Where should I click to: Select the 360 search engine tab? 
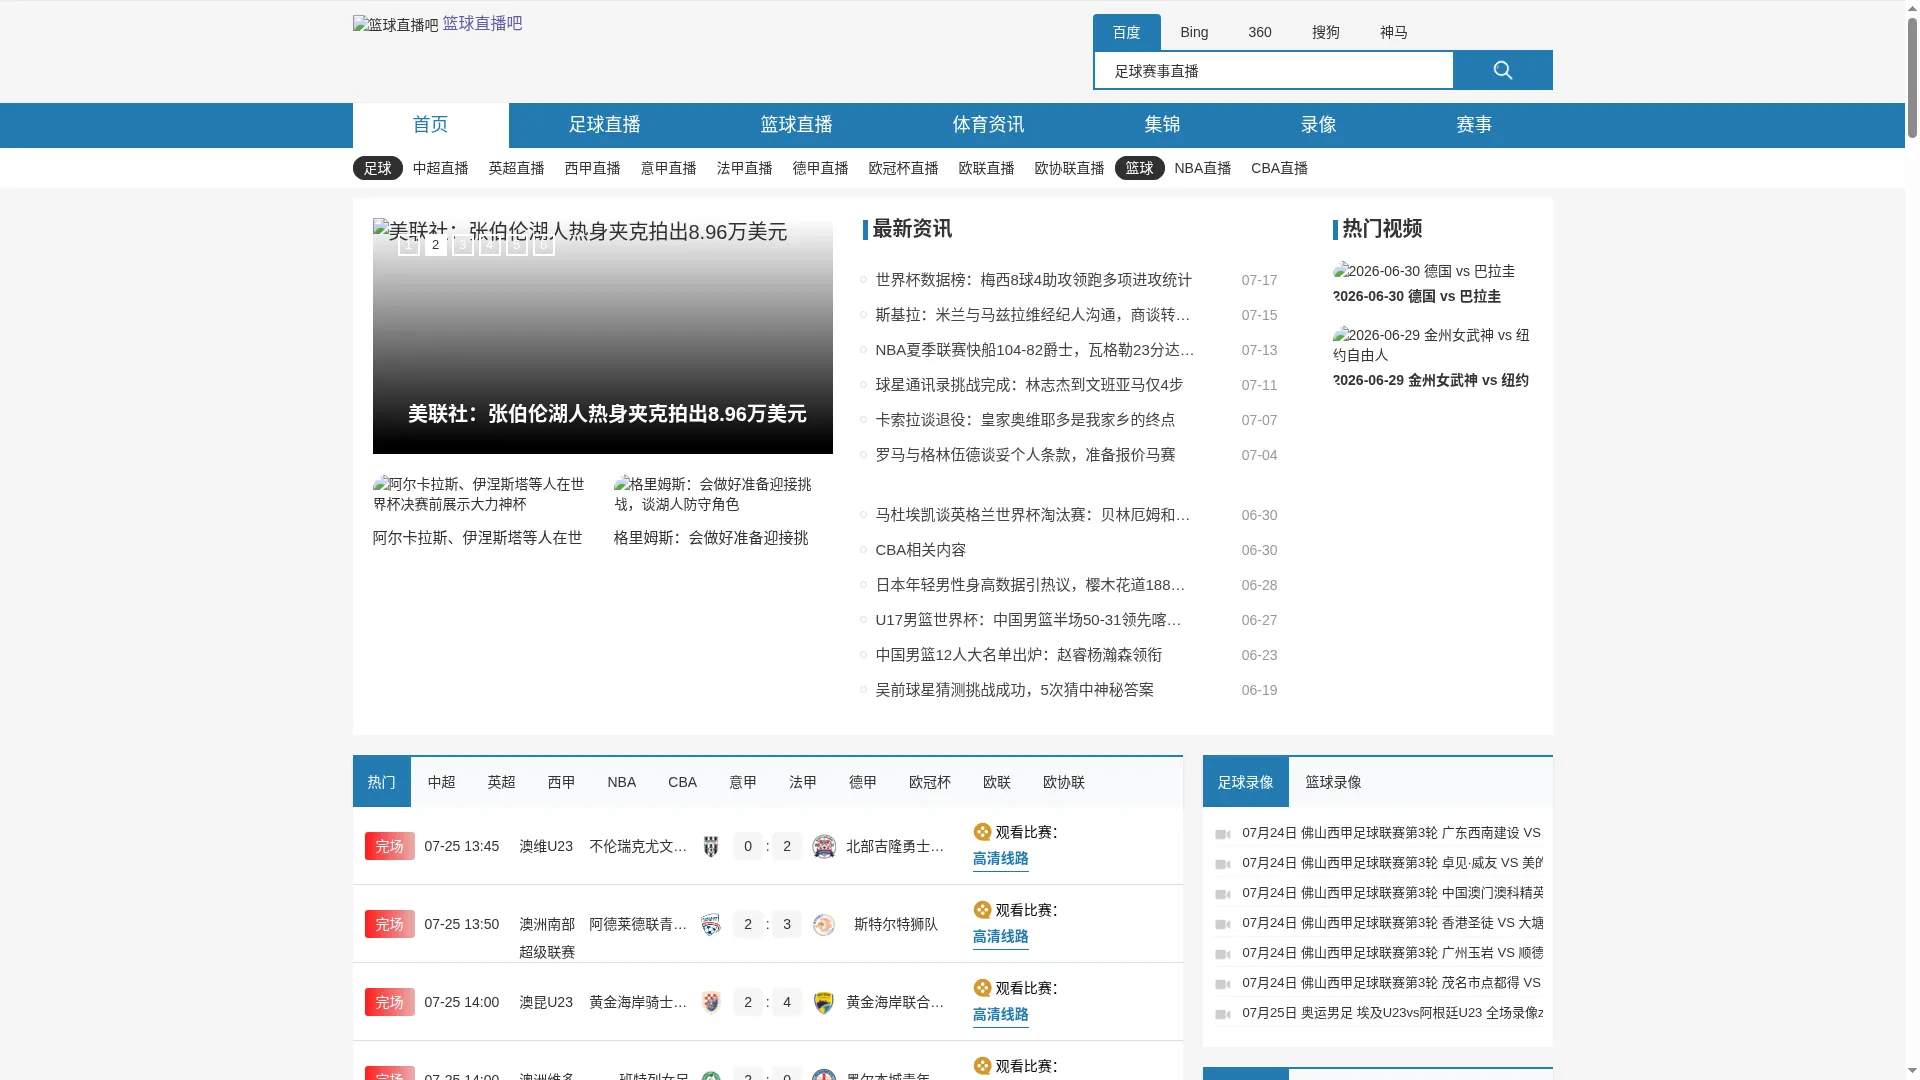point(1259,32)
